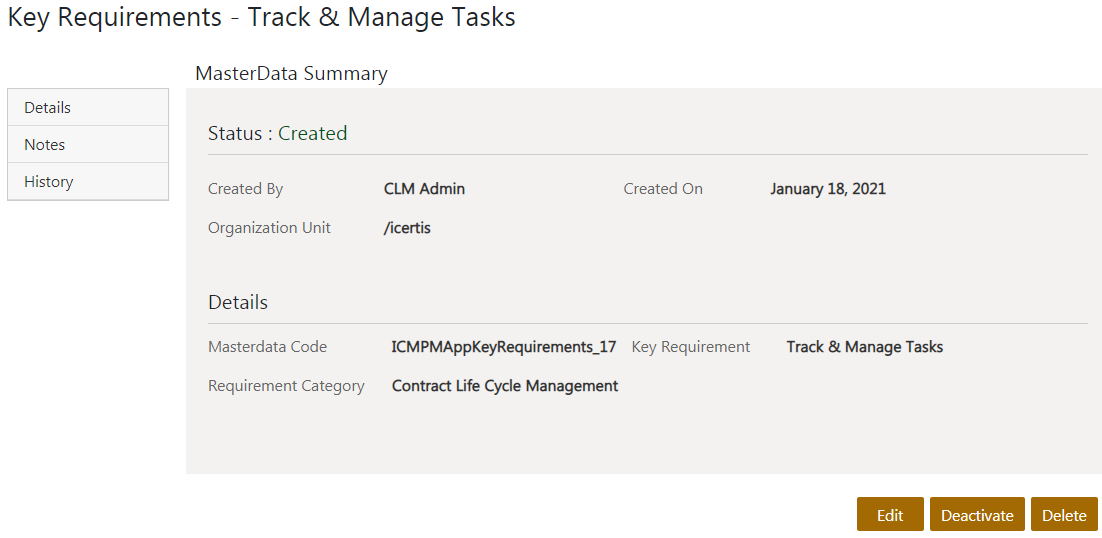Click the Masterdata Code label
This screenshot has height=538, width=1102.
point(267,347)
